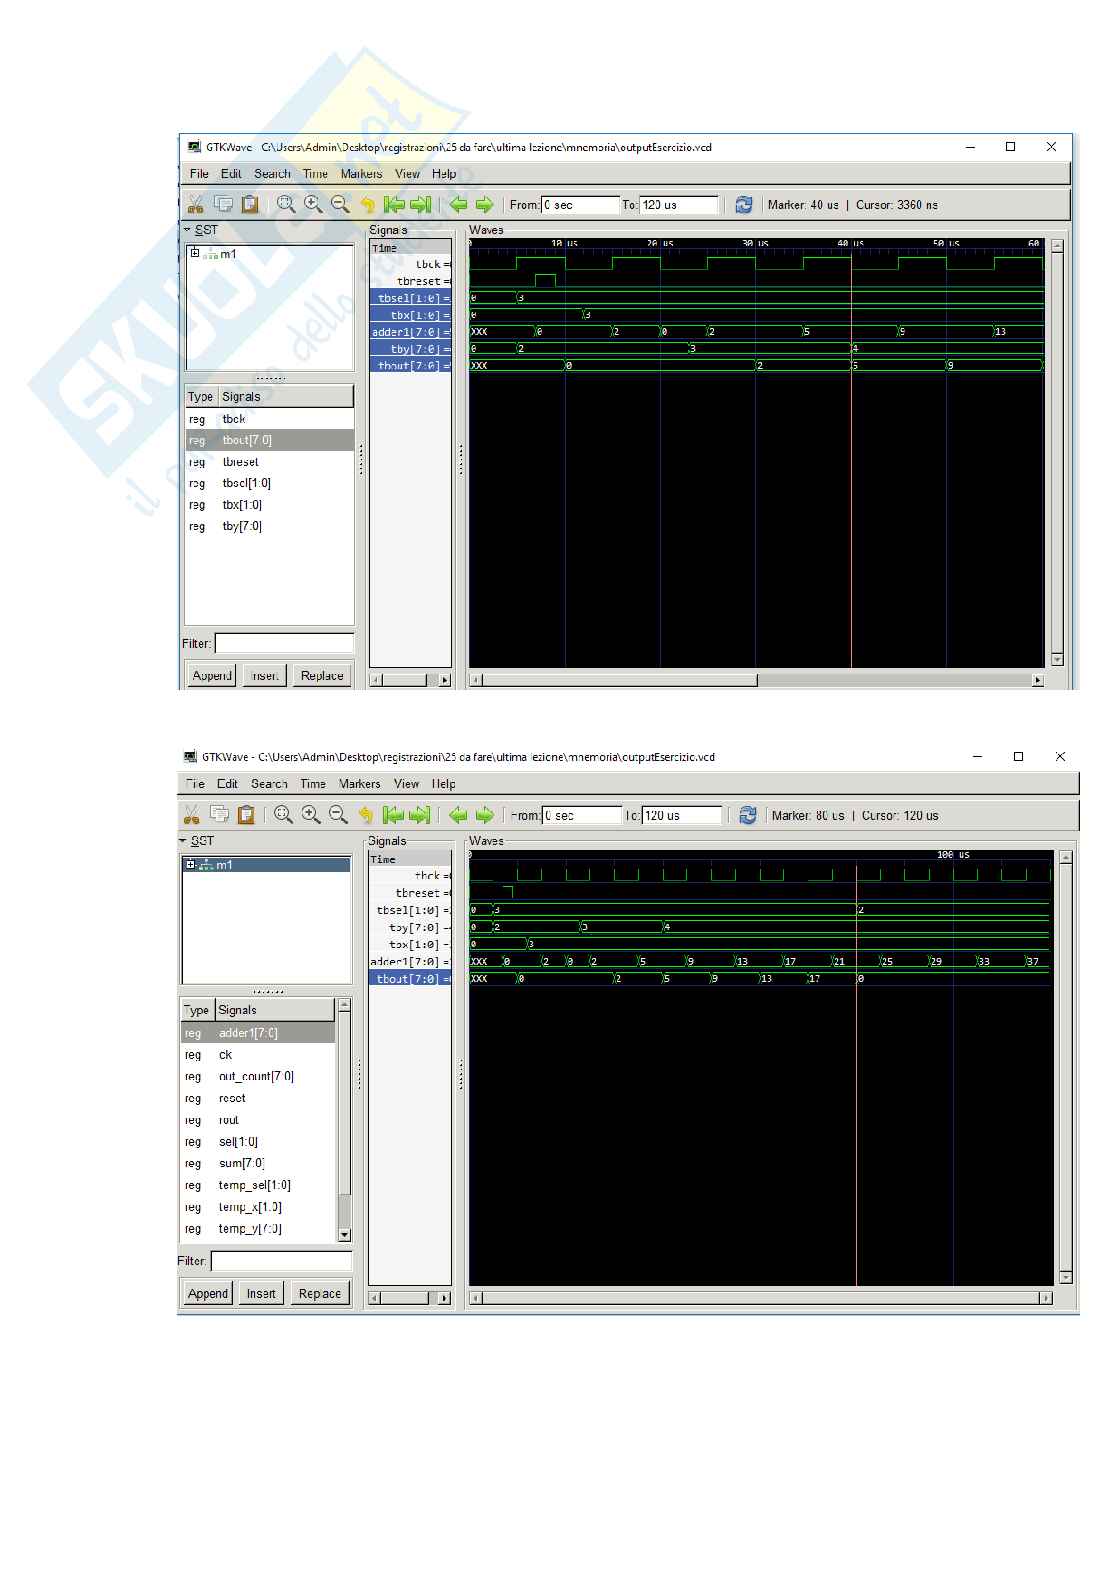Click the Append button in upper window
Image resolution: width=1116 pixels, height=1579 pixels.
(211, 676)
